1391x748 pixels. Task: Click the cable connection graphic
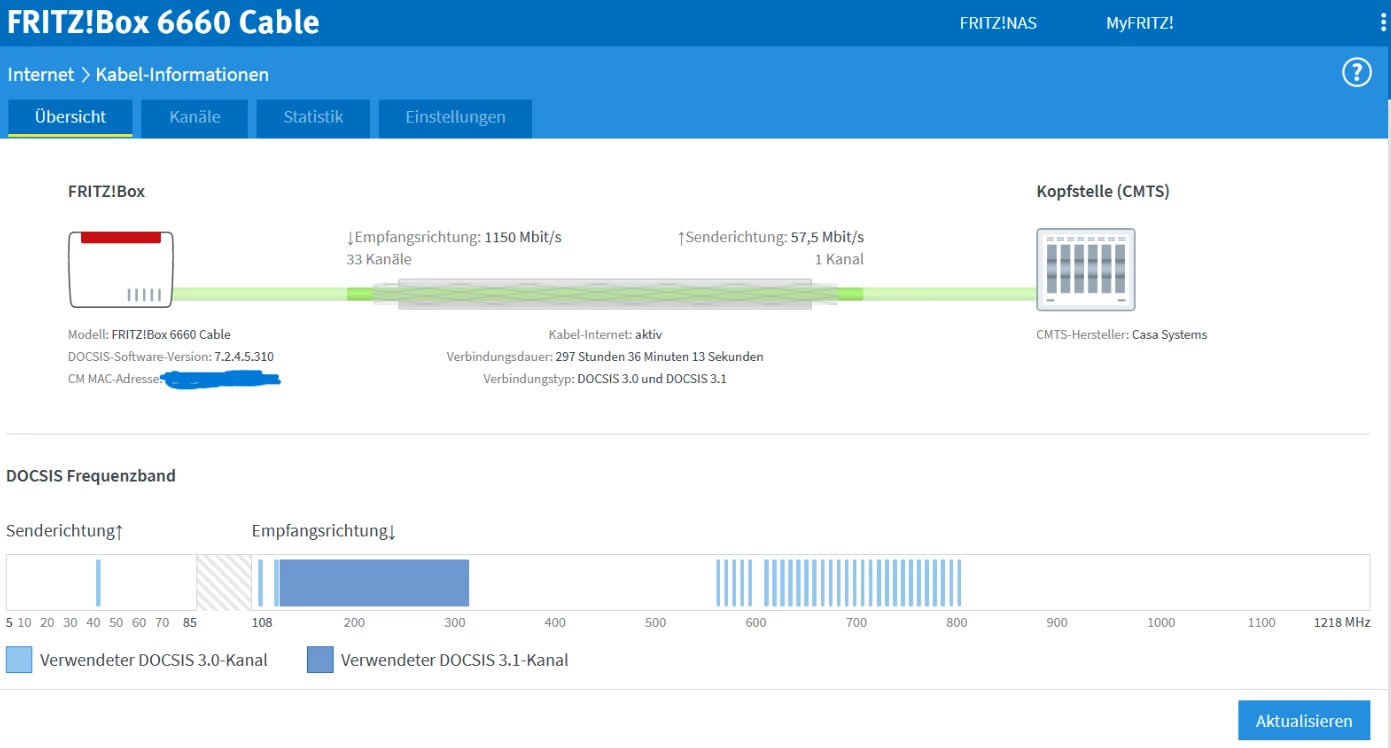604,293
